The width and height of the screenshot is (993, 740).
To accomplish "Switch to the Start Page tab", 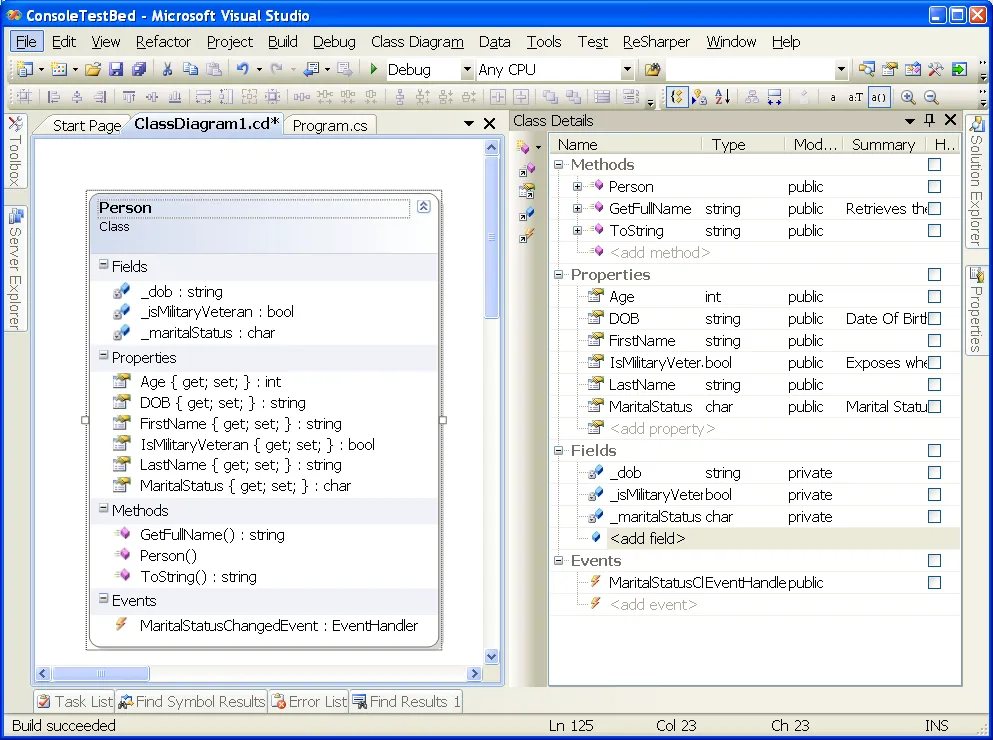I will coord(87,125).
